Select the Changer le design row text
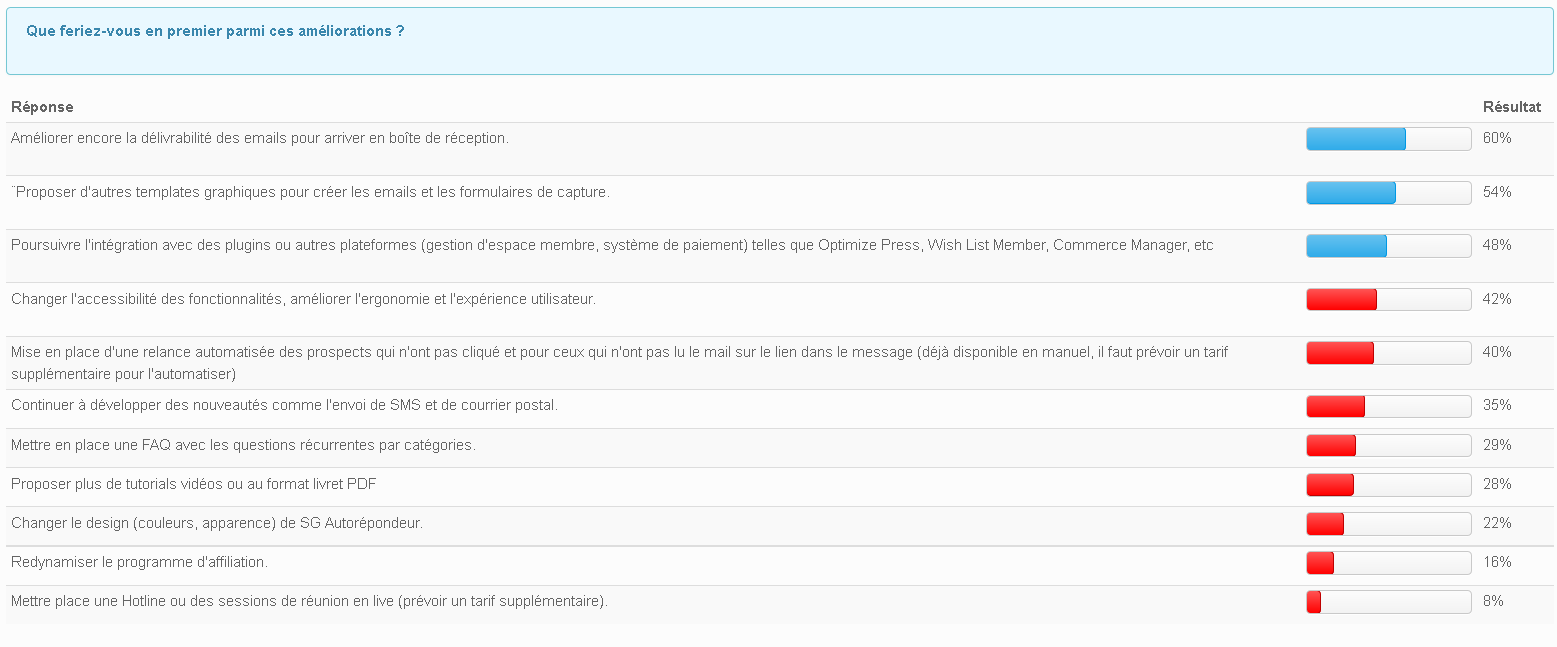This screenshot has width=1557, height=647. click(x=217, y=523)
